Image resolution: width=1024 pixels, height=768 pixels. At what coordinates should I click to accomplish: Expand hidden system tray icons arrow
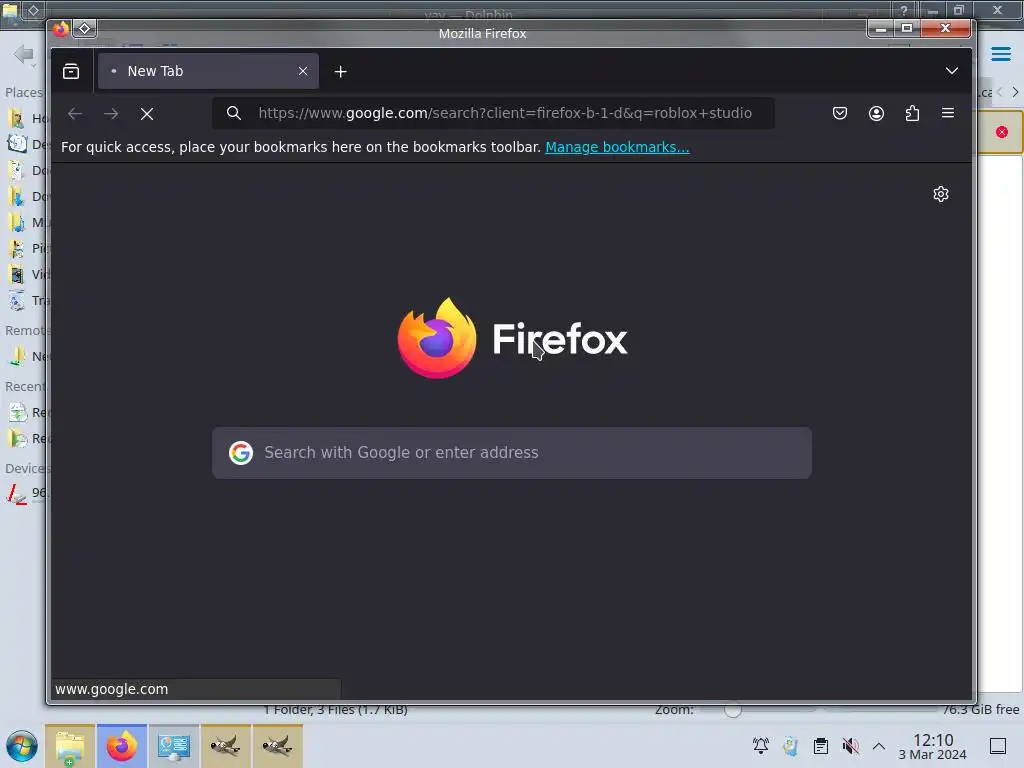(879, 746)
